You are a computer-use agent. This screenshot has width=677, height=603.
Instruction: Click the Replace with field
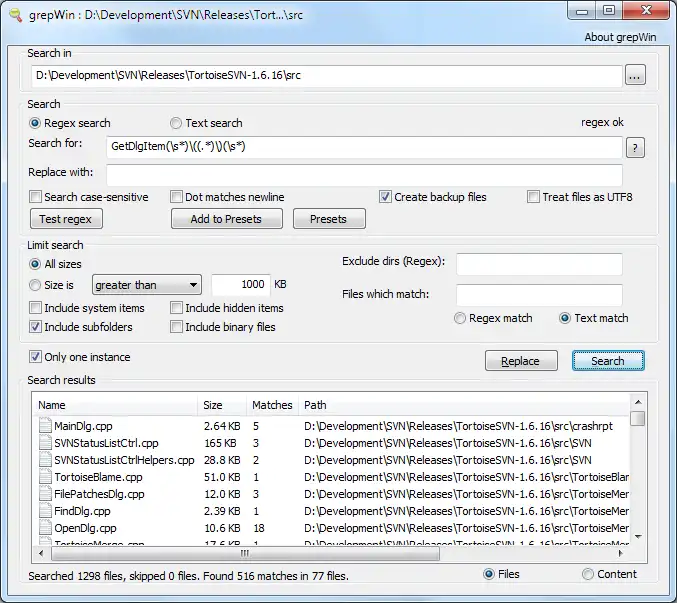click(x=364, y=174)
